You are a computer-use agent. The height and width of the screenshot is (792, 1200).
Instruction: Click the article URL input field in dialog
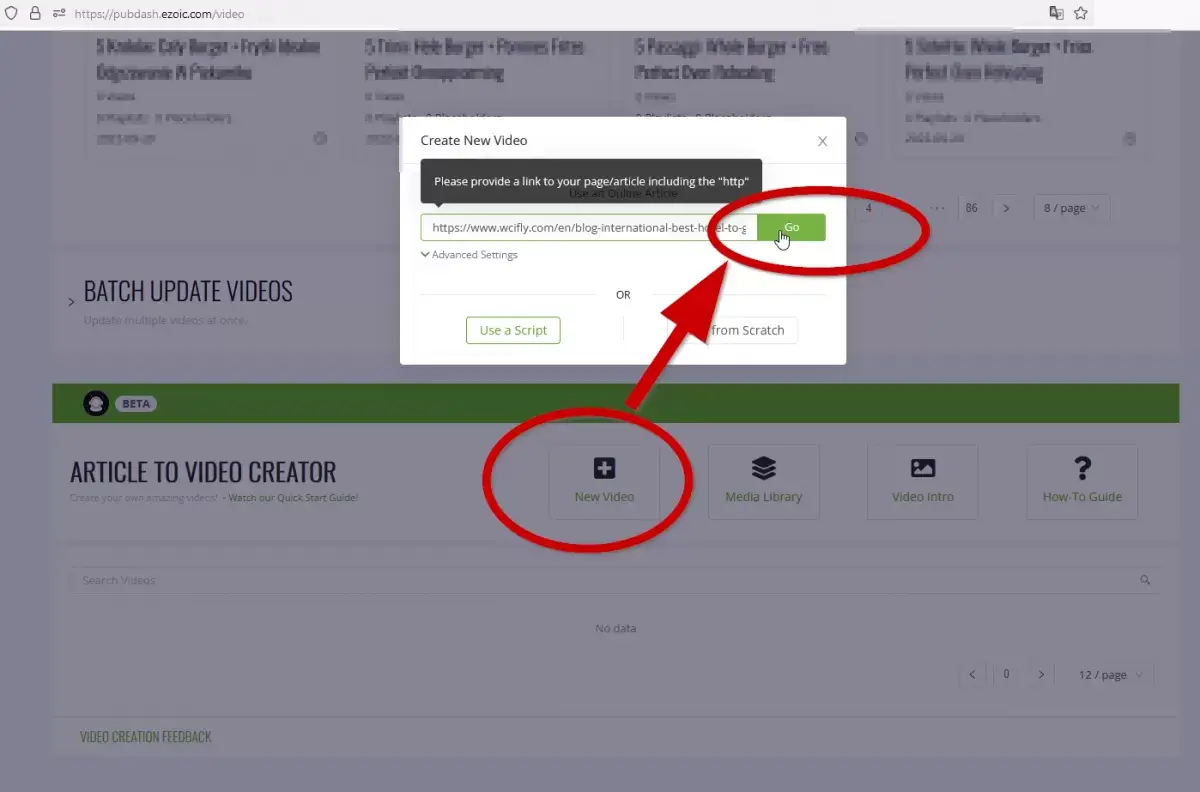coord(588,227)
